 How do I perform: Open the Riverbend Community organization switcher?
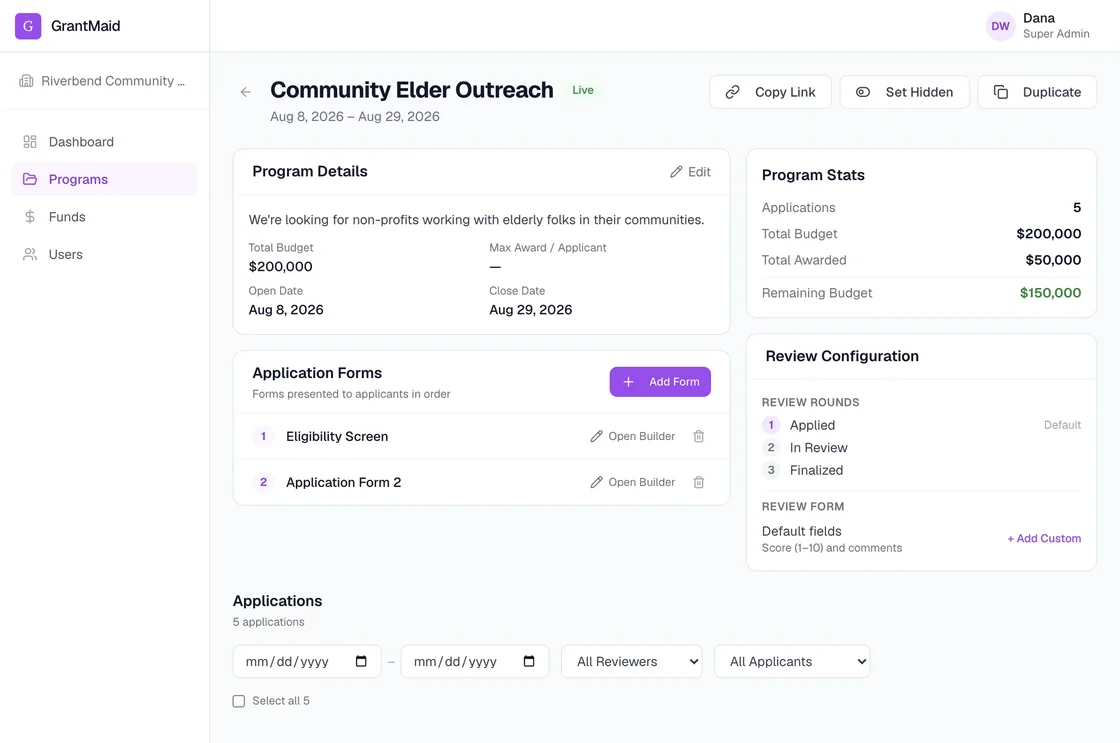(104, 81)
